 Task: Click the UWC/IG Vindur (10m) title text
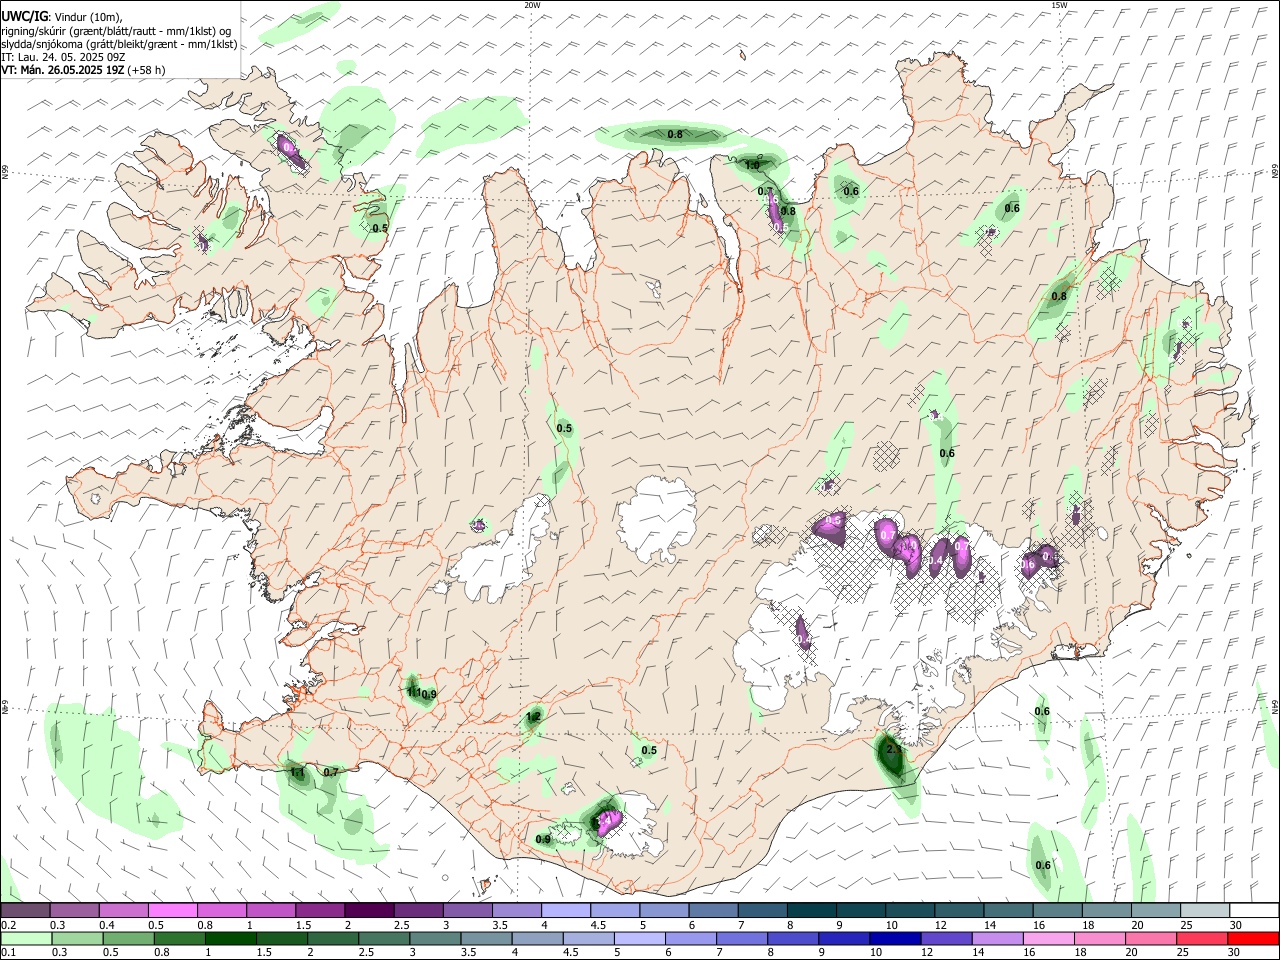pos(61,16)
